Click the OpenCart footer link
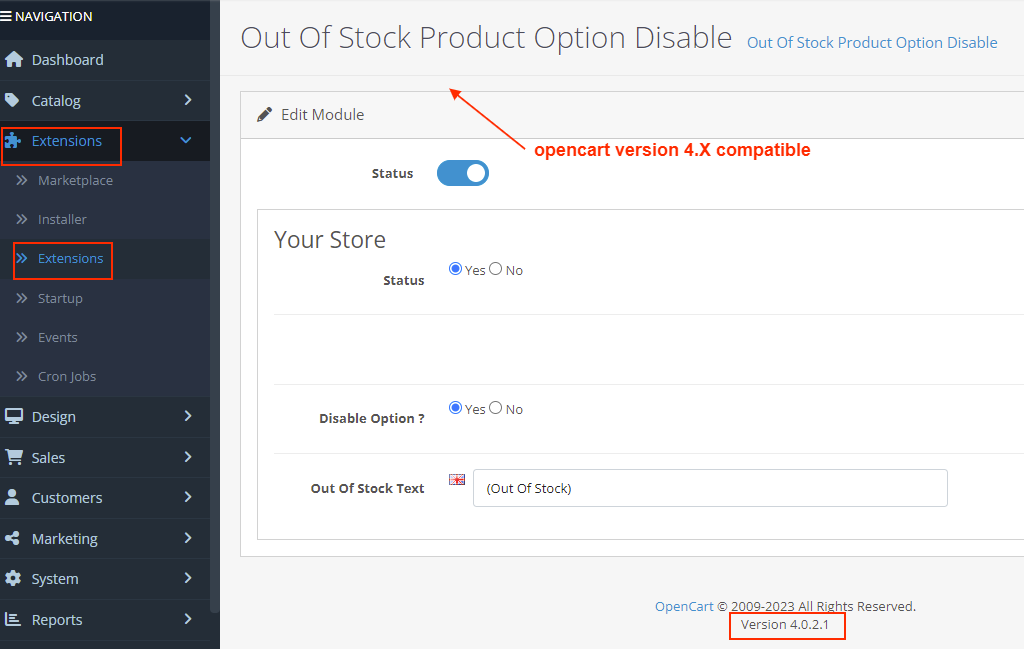The height and width of the screenshot is (649, 1024). (684, 606)
